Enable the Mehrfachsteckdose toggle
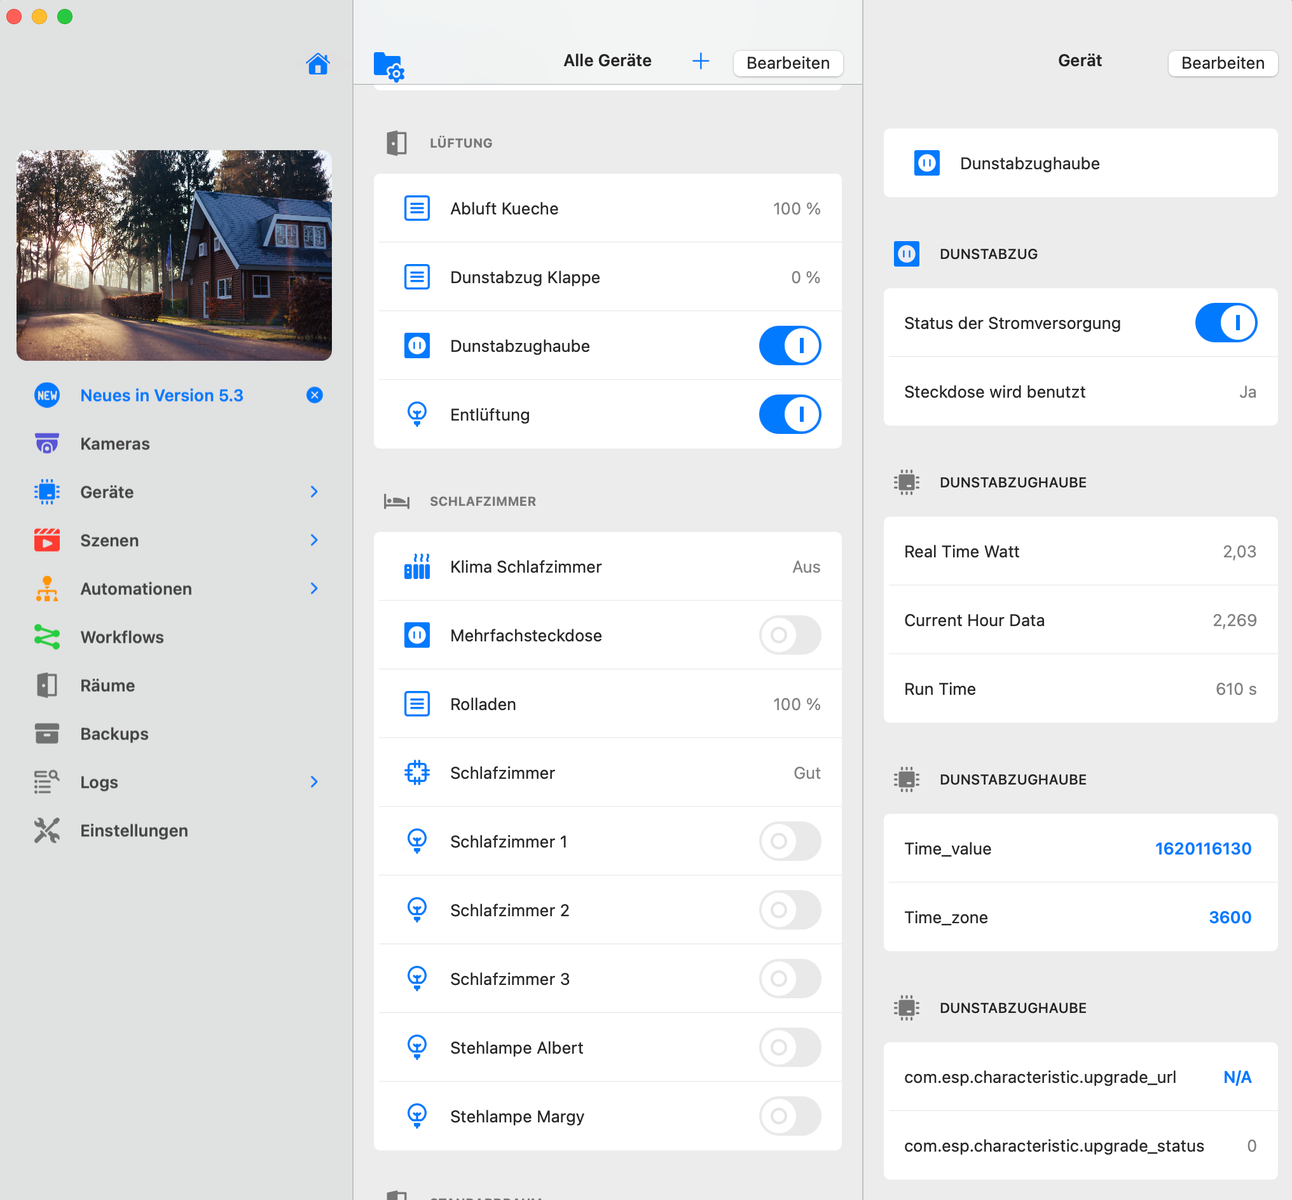Image resolution: width=1292 pixels, height=1200 pixels. coord(789,635)
